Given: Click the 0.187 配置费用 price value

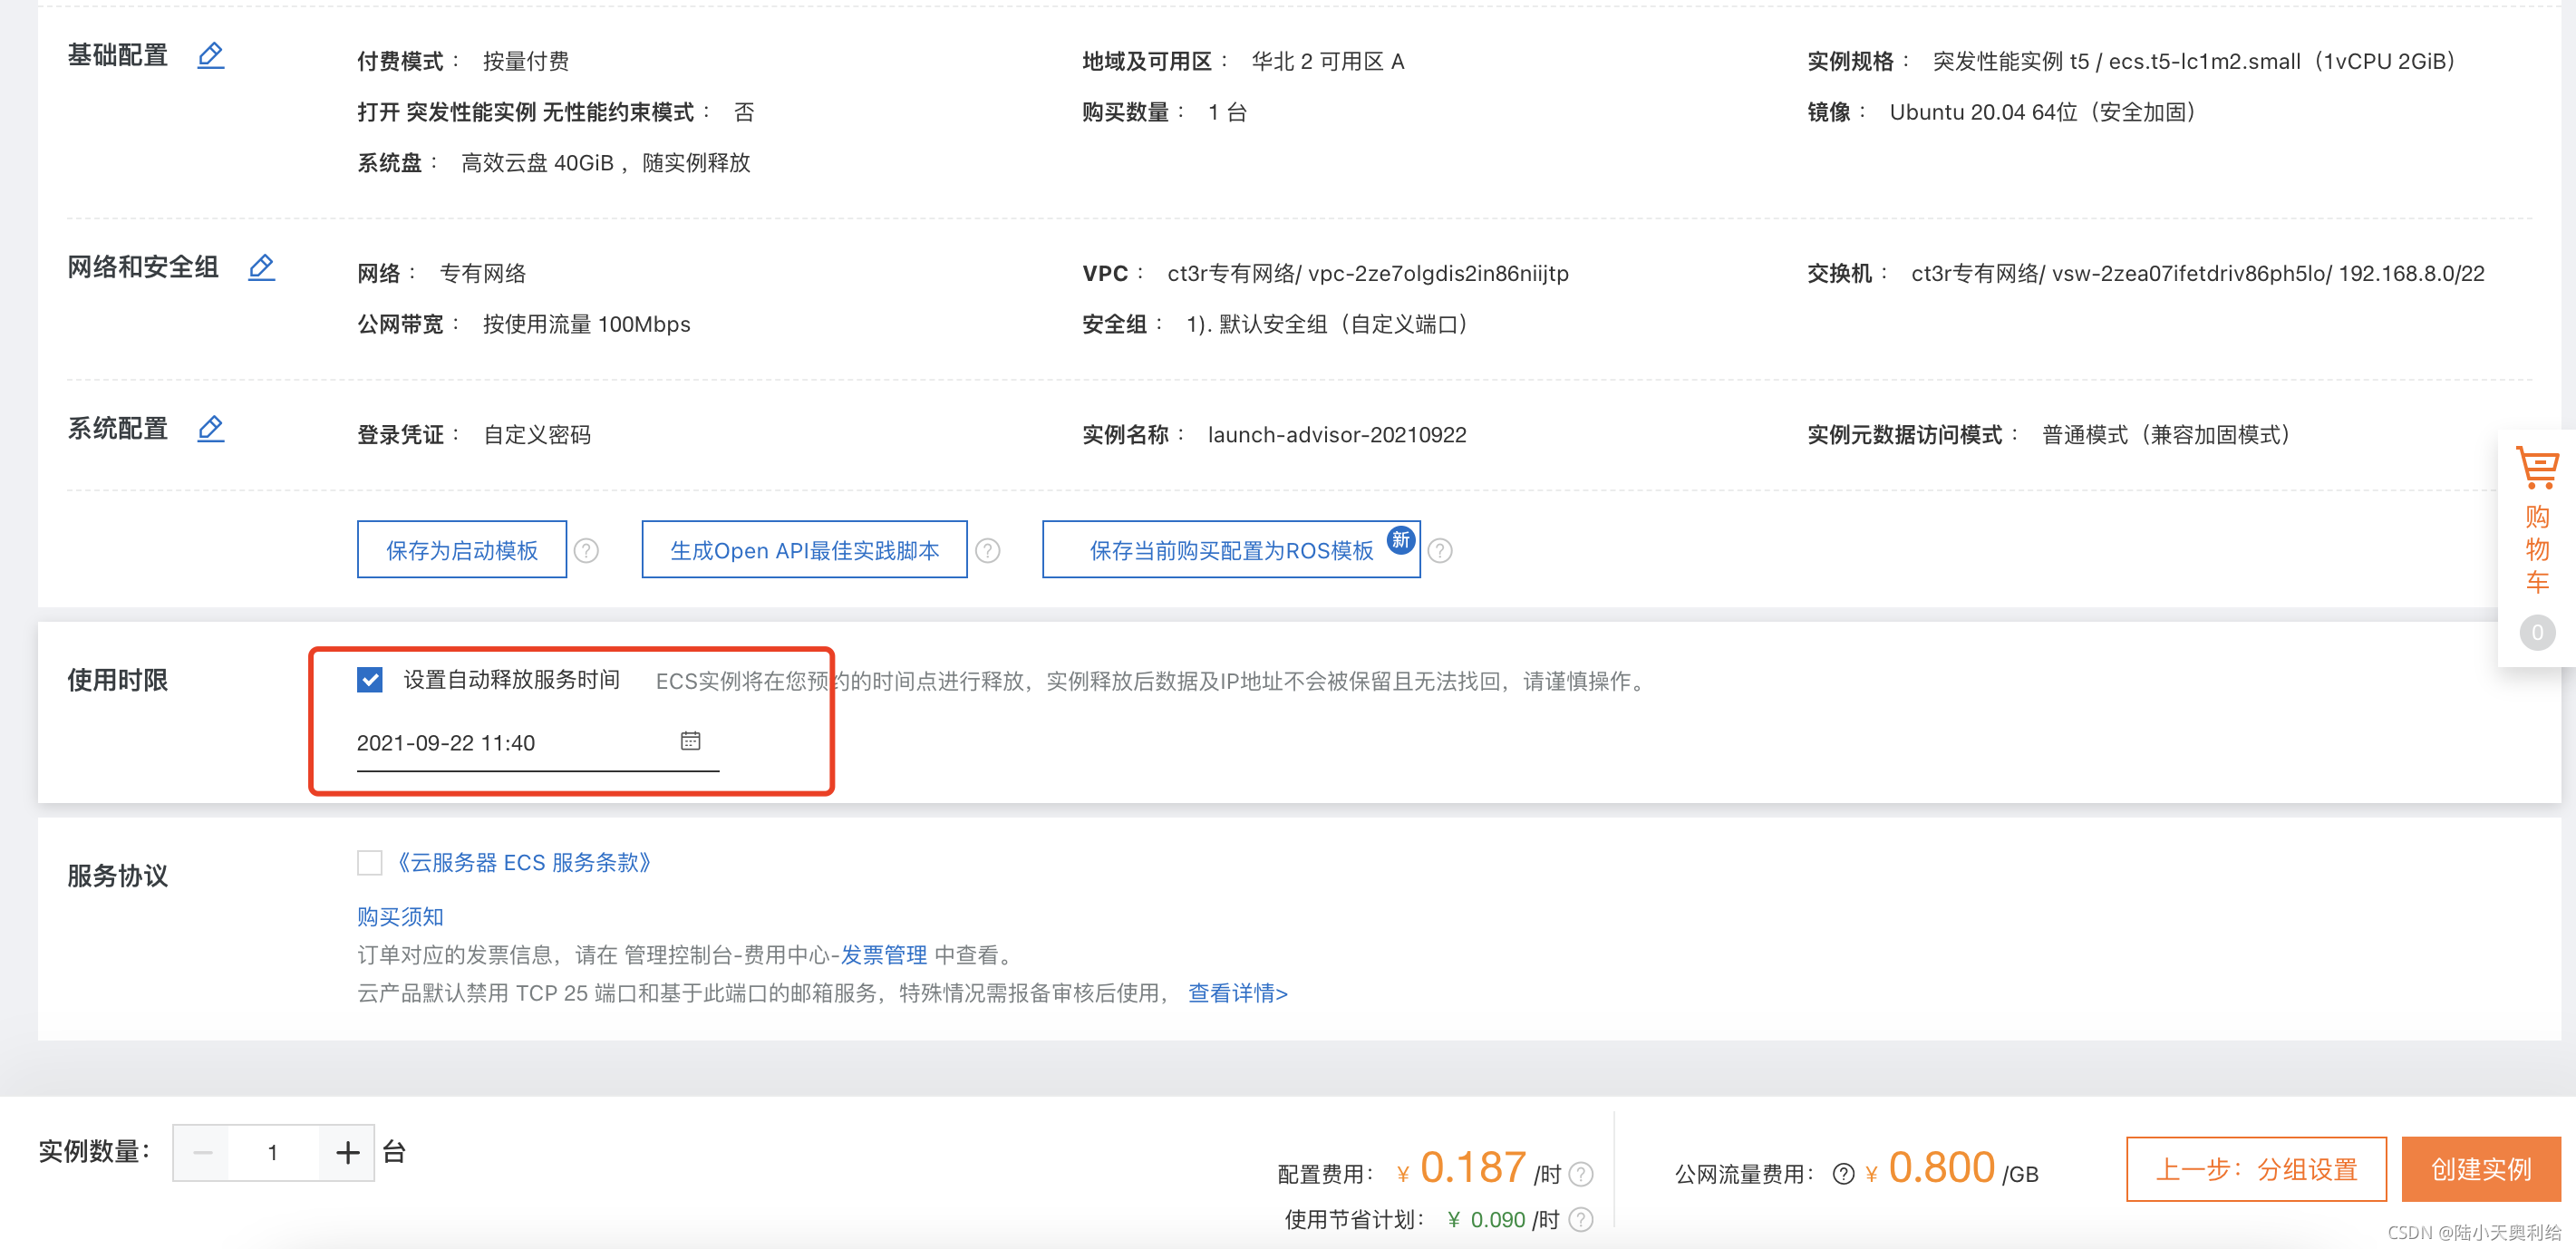Looking at the screenshot, I should [x=1473, y=1167].
